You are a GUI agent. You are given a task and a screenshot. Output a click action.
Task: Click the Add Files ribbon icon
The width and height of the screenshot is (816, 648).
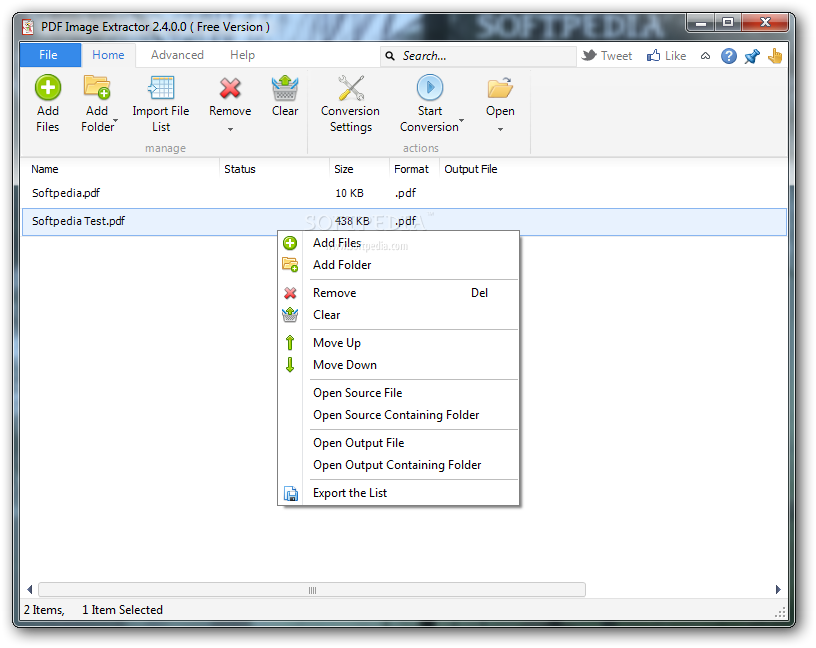tap(48, 88)
